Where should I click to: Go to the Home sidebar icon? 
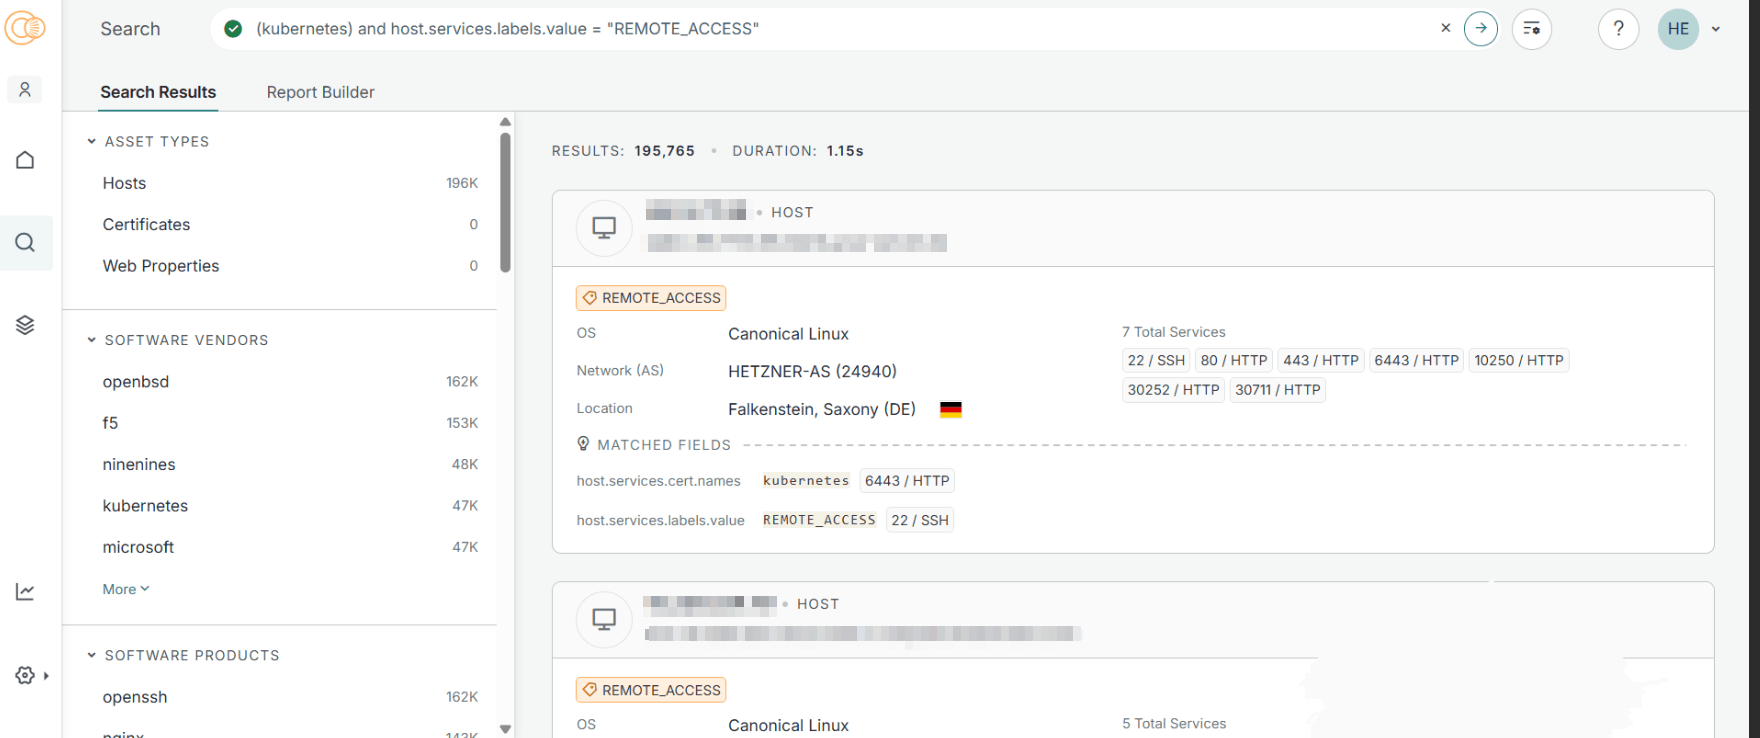click(25, 160)
